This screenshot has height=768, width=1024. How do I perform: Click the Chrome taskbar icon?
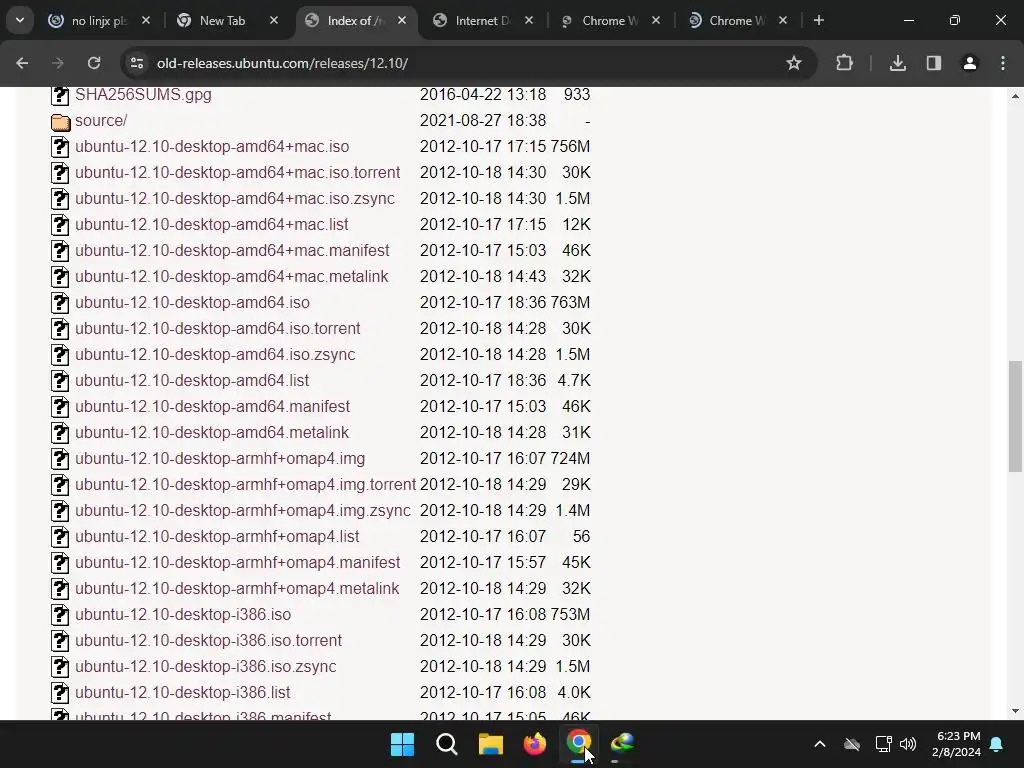click(x=579, y=744)
